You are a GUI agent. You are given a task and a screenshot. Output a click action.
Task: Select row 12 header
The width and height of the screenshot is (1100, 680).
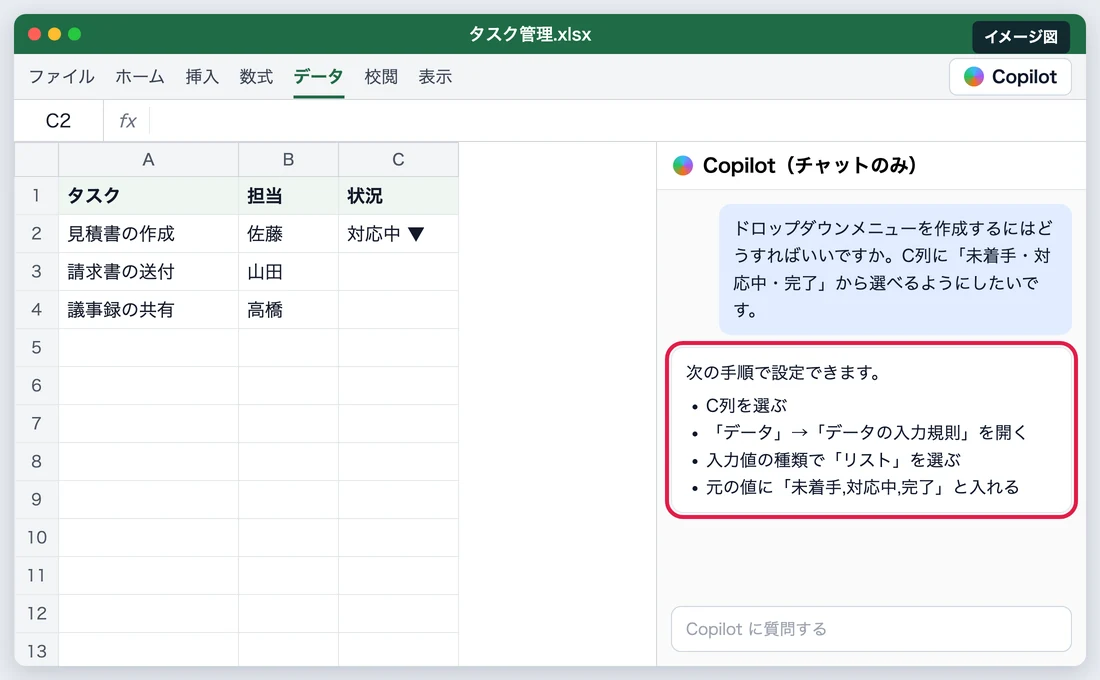pos(36,613)
